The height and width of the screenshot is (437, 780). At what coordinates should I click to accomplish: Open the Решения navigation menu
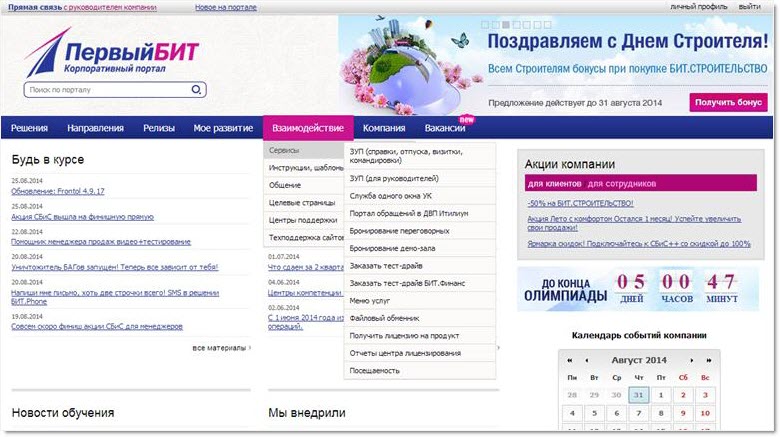point(30,128)
